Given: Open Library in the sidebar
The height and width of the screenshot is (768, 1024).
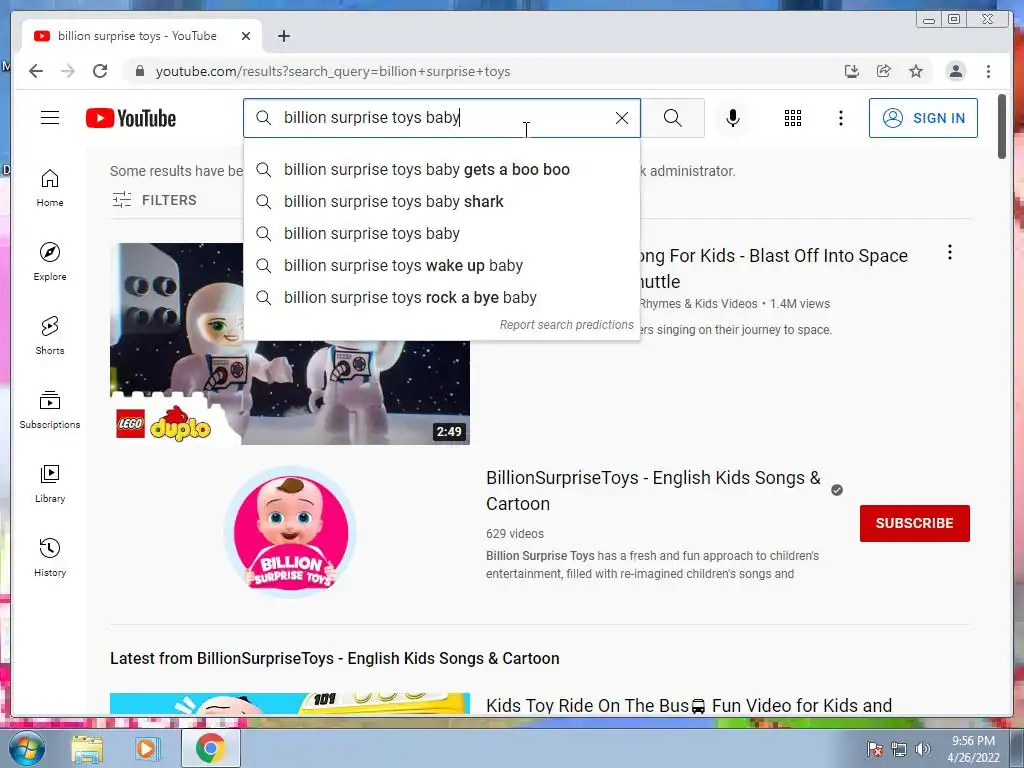Looking at the screenshot, I should [x=50, y=483].
